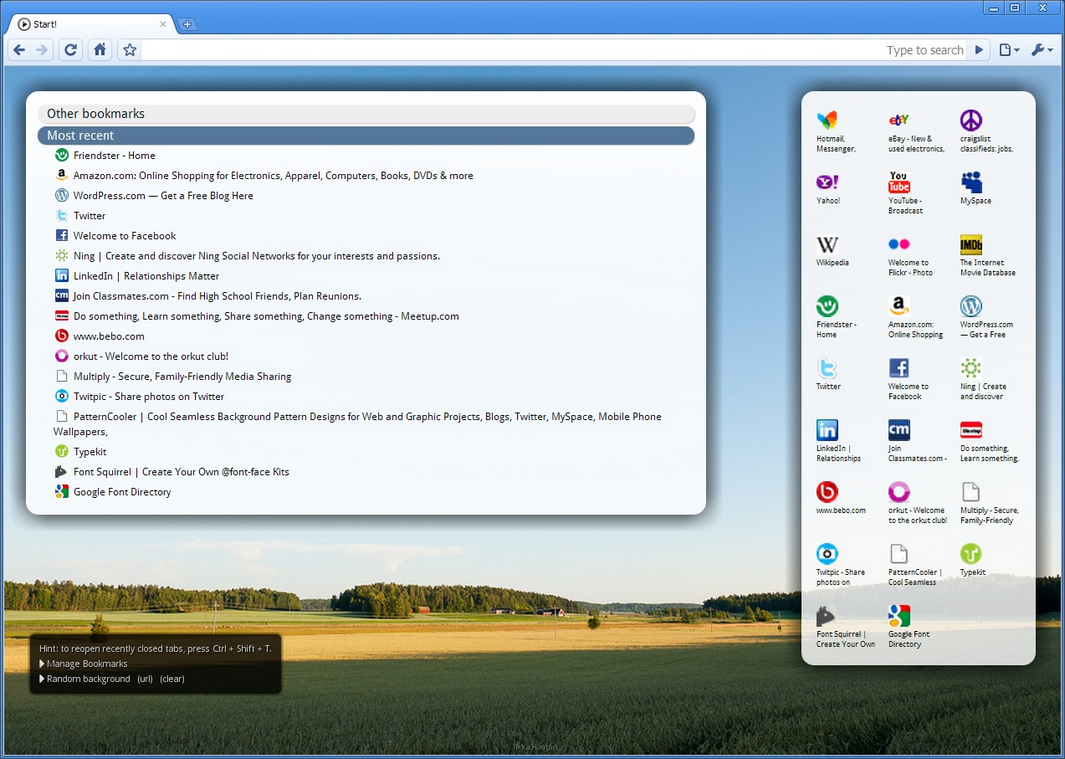Open the Twitpic bookmark link in the list
Screen dimensions: 1065x759
[149, 396]
